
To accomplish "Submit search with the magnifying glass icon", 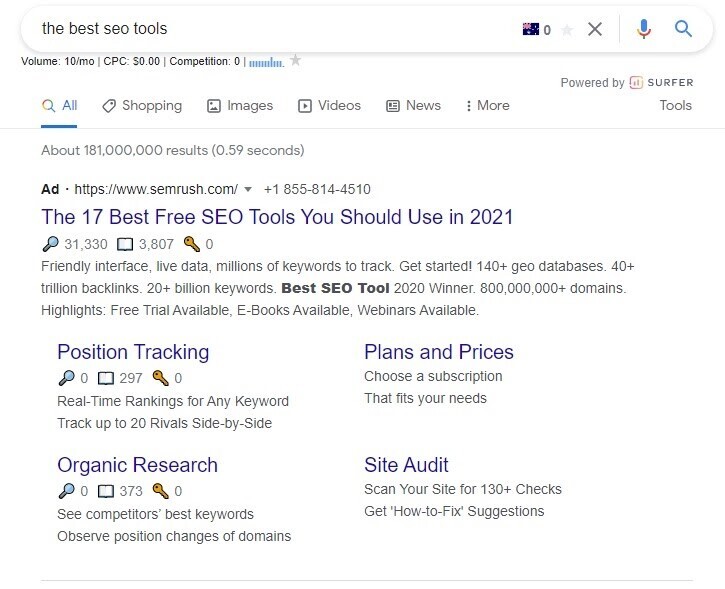I will tap(683, 29).
